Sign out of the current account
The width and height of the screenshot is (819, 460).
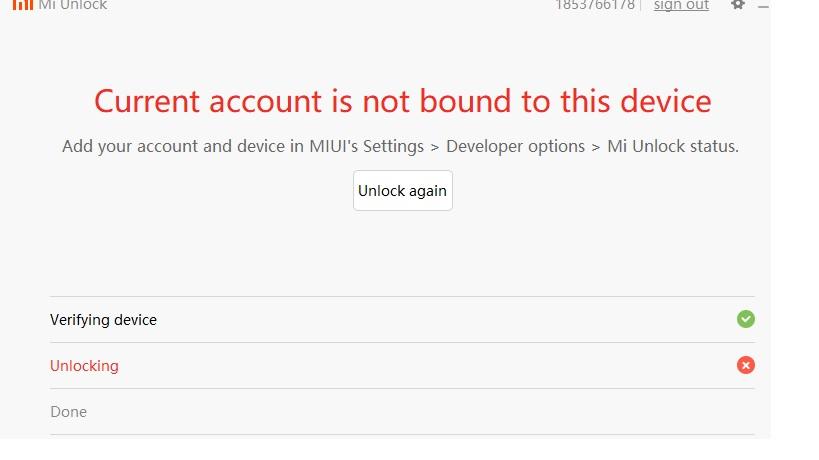click(x=681, y=5)
